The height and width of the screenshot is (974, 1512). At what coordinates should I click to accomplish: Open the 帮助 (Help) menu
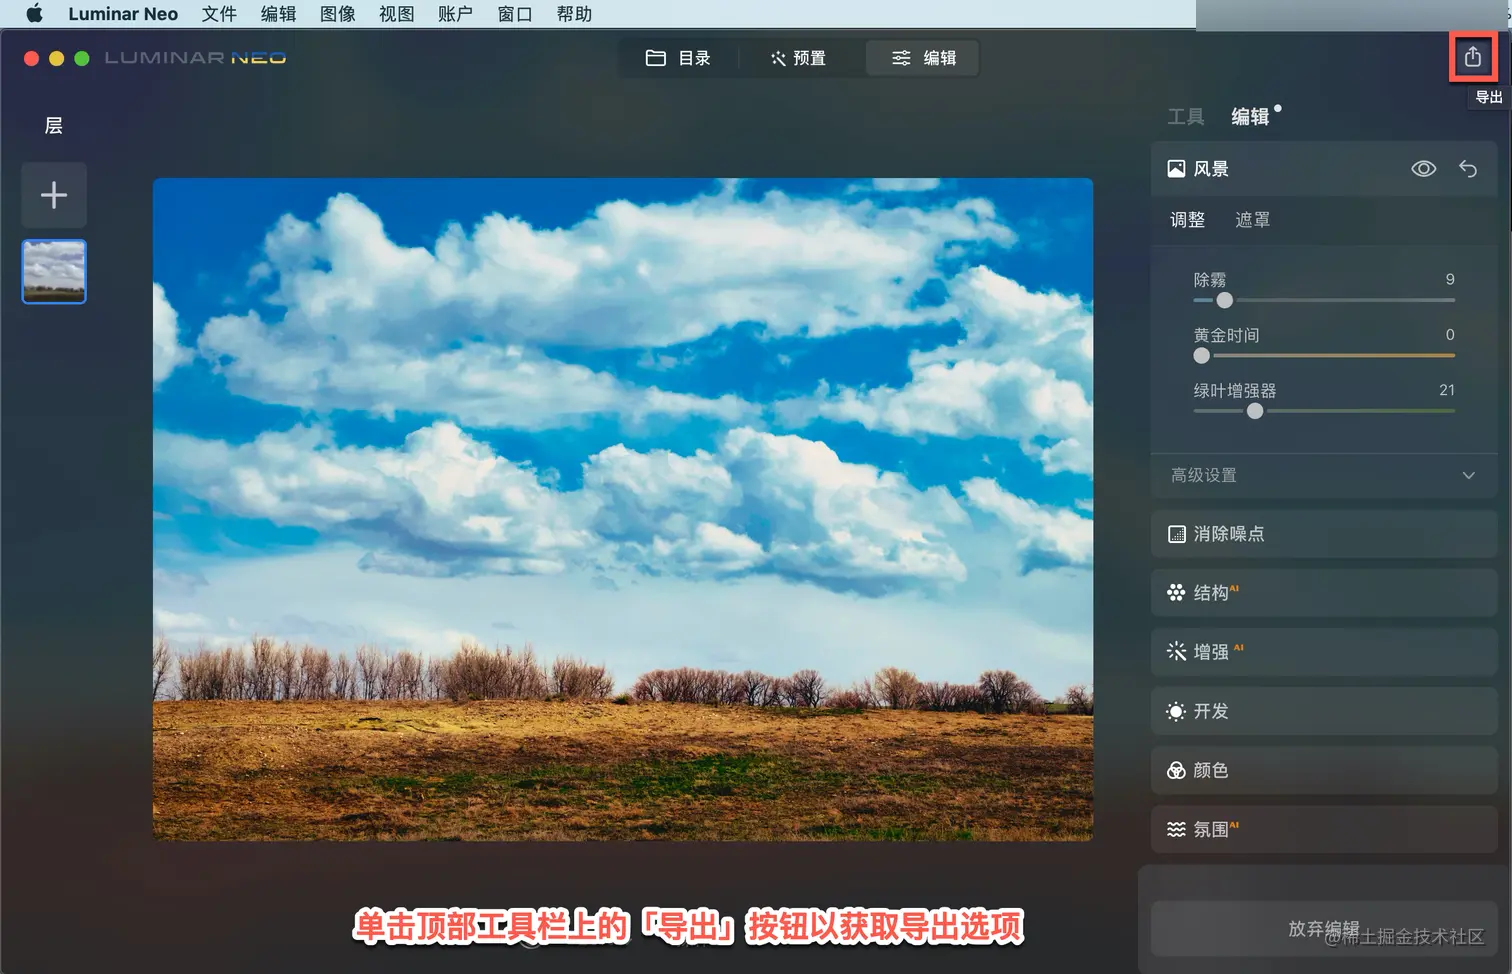click(x=574, y=14)
